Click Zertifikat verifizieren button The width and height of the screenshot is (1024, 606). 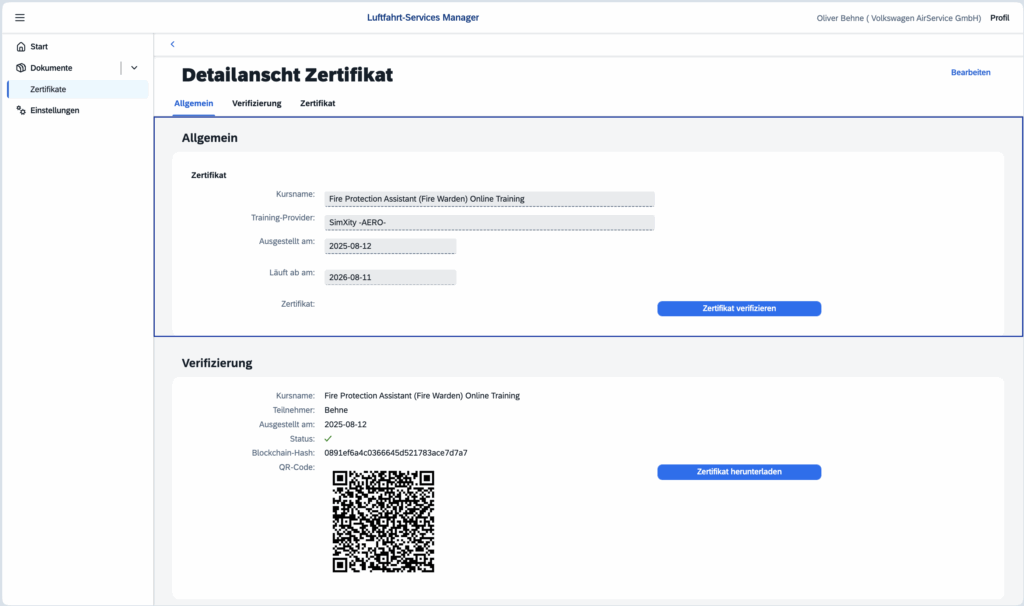click(x=739, y=308)
